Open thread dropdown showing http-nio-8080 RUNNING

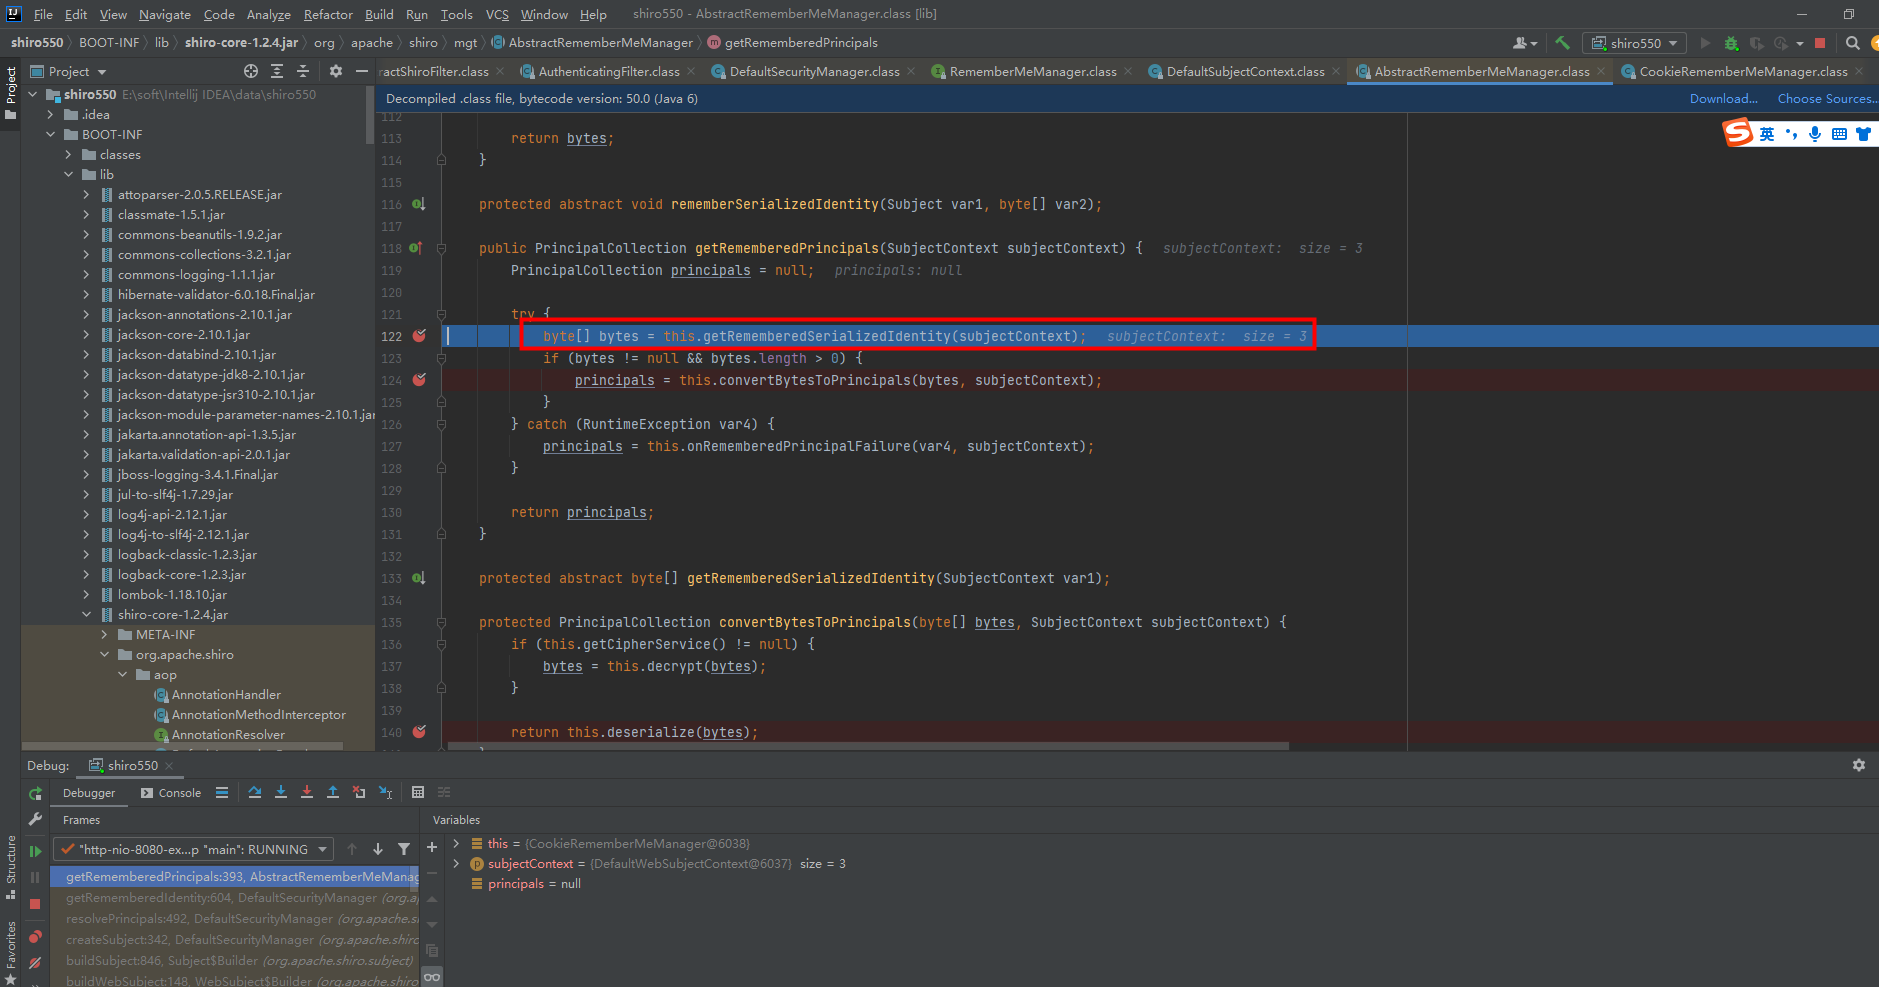[x=193, y=849]
